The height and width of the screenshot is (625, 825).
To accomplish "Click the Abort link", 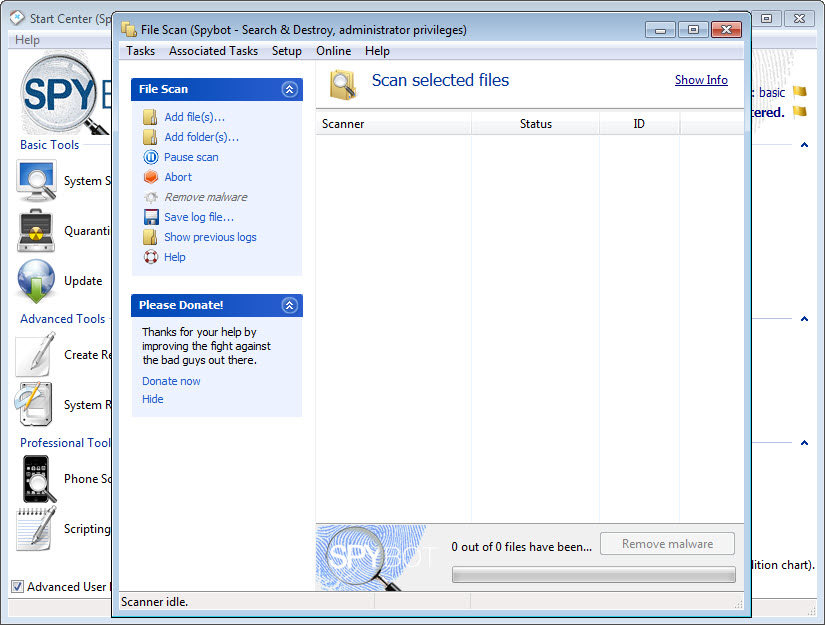I will click(178, 177).
